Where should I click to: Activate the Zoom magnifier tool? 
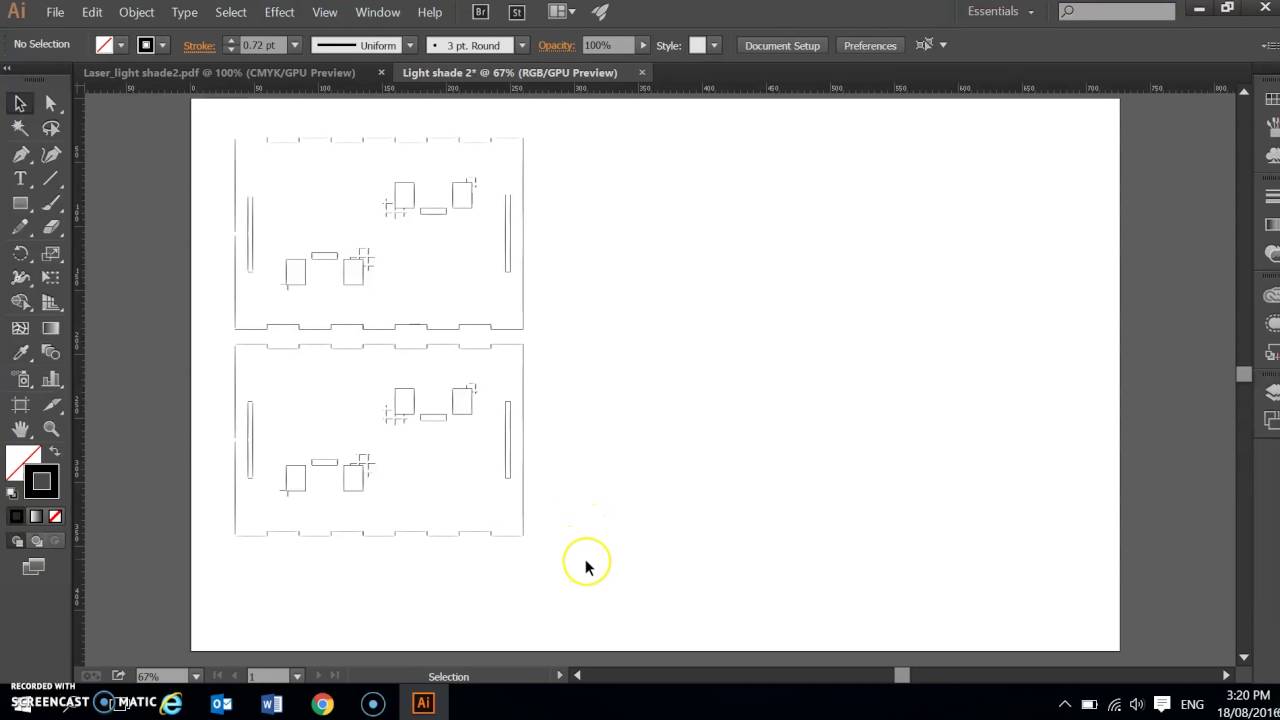(x=51, y=429)
